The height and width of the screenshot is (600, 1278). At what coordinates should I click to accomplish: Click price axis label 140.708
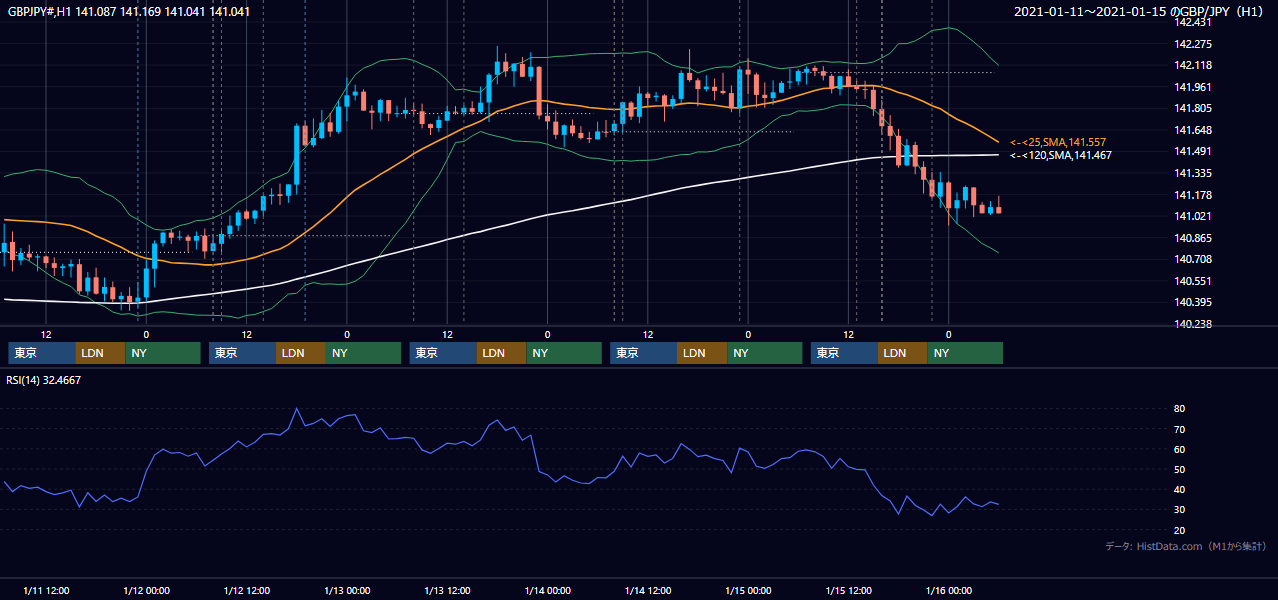(1194, 259)
